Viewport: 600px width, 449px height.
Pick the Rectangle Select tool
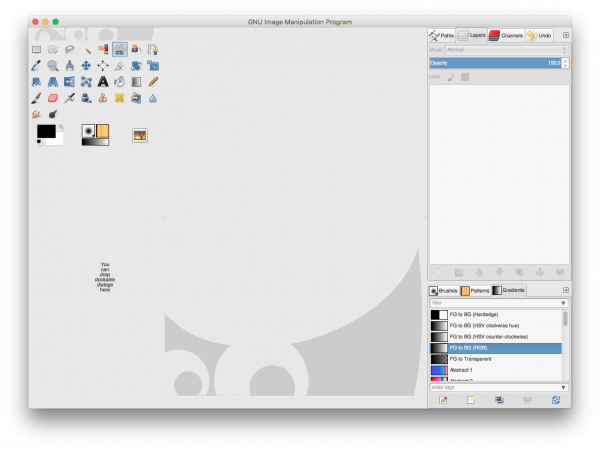[x=36, y=49]
